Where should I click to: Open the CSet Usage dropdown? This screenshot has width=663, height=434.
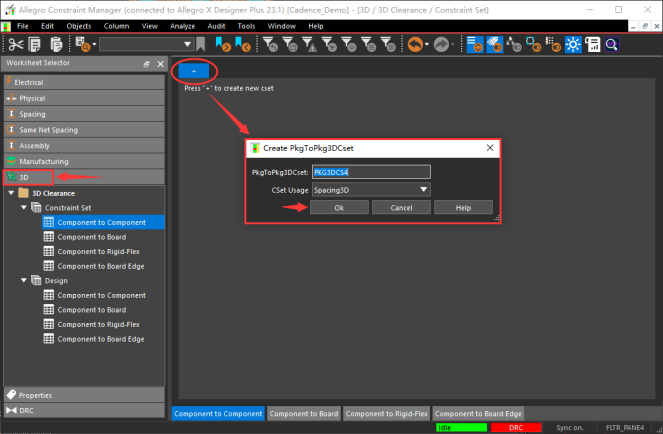(x=371, y=190)
